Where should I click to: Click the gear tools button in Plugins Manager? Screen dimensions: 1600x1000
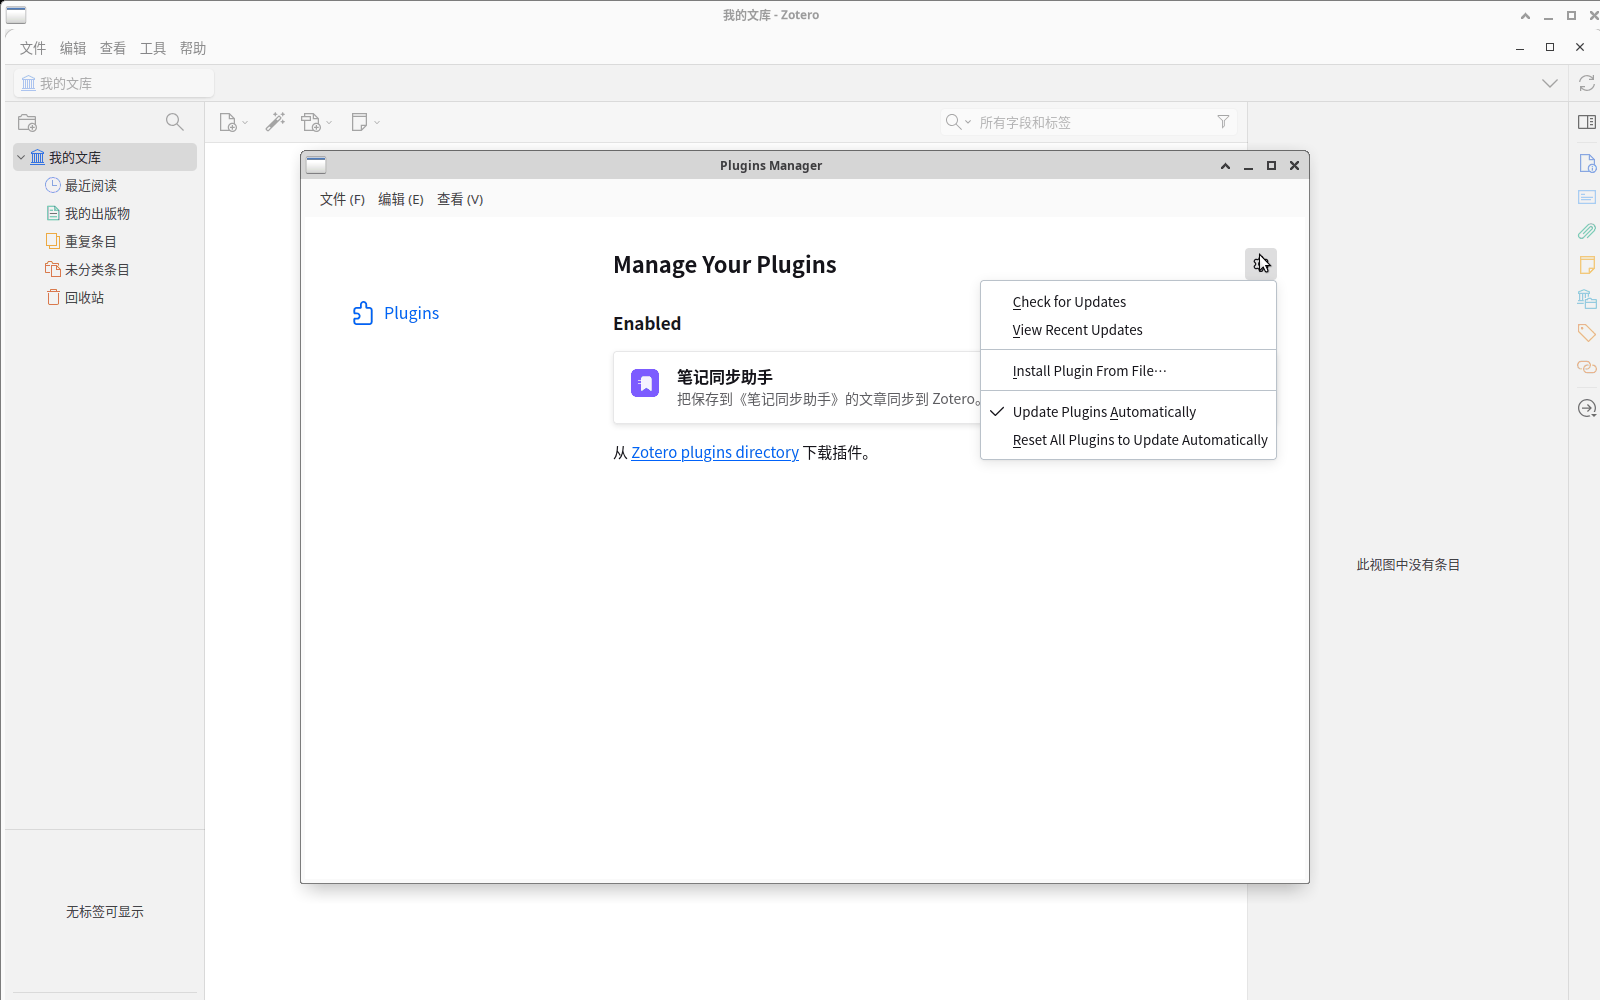point(1261,264)
